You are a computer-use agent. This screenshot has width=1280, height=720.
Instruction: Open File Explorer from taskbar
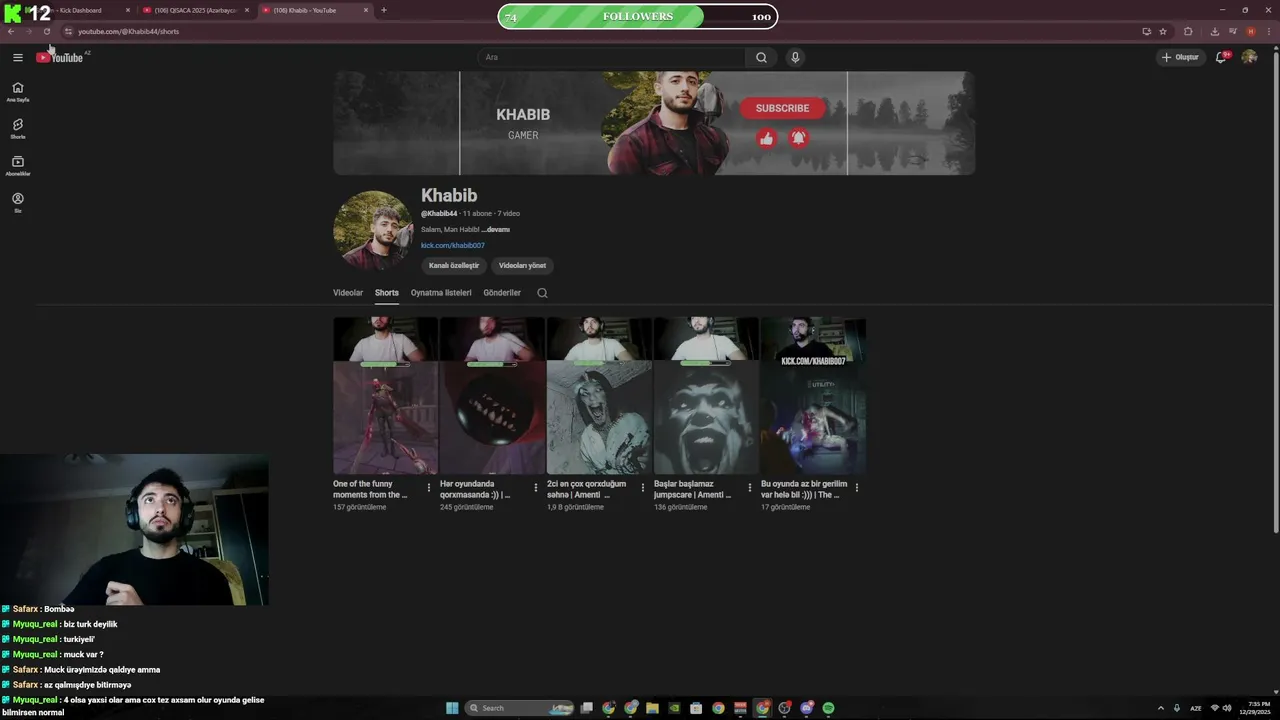point(652,708)
